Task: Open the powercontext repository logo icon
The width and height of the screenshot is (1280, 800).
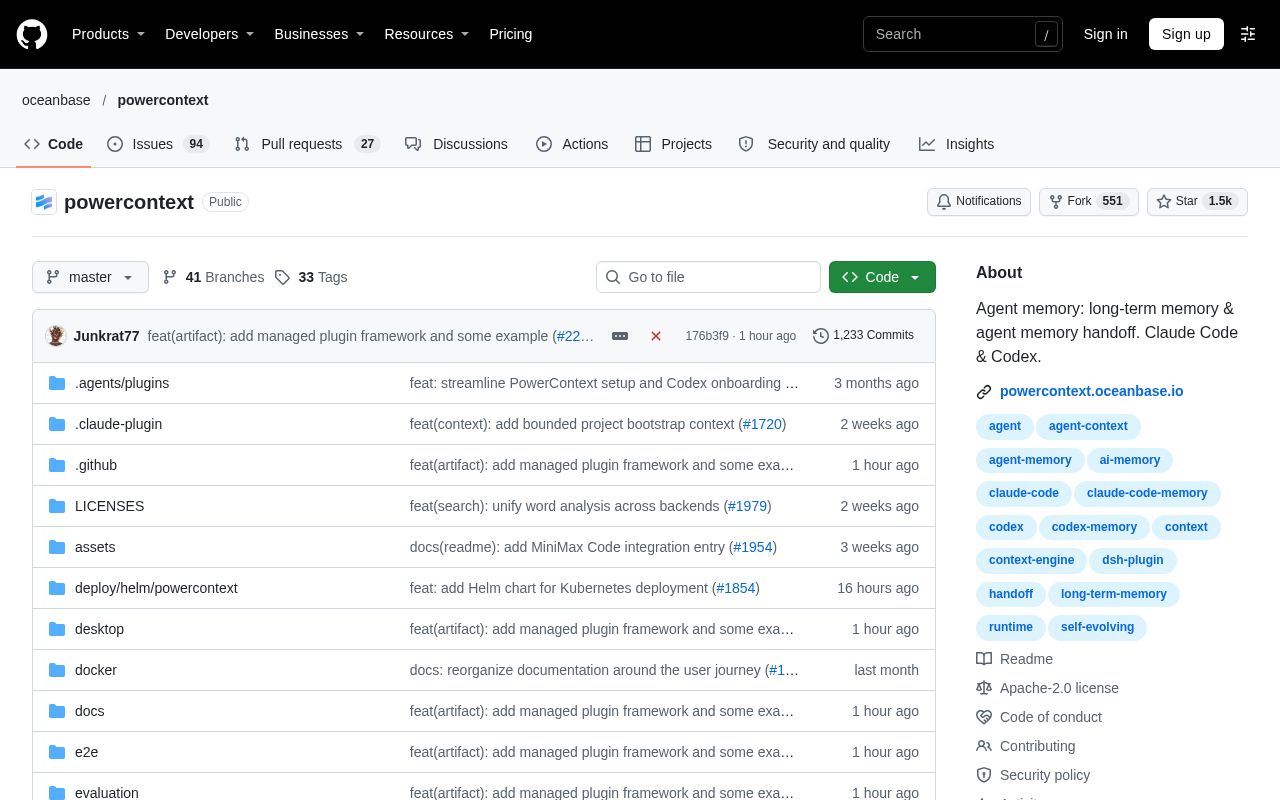Action: [x=44, y=202]
